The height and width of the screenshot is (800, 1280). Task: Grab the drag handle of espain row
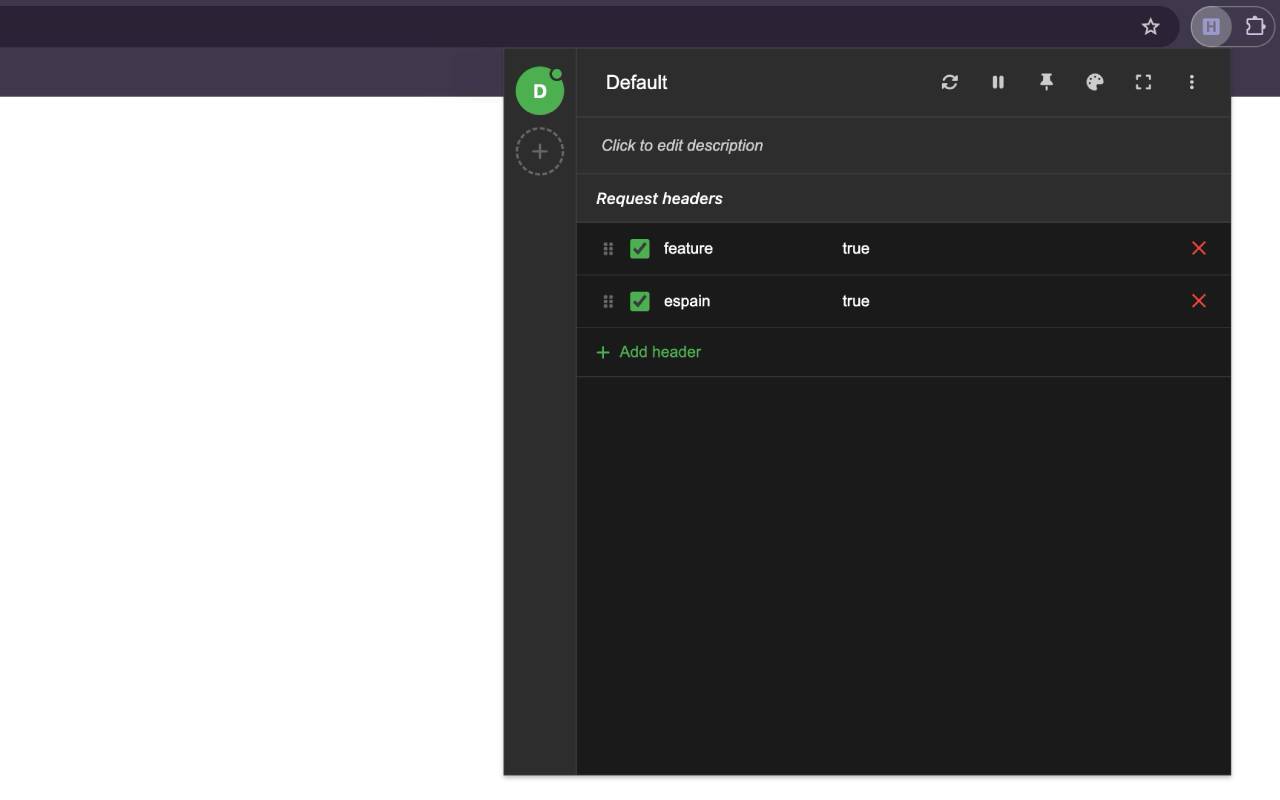(x=608, y=301)
